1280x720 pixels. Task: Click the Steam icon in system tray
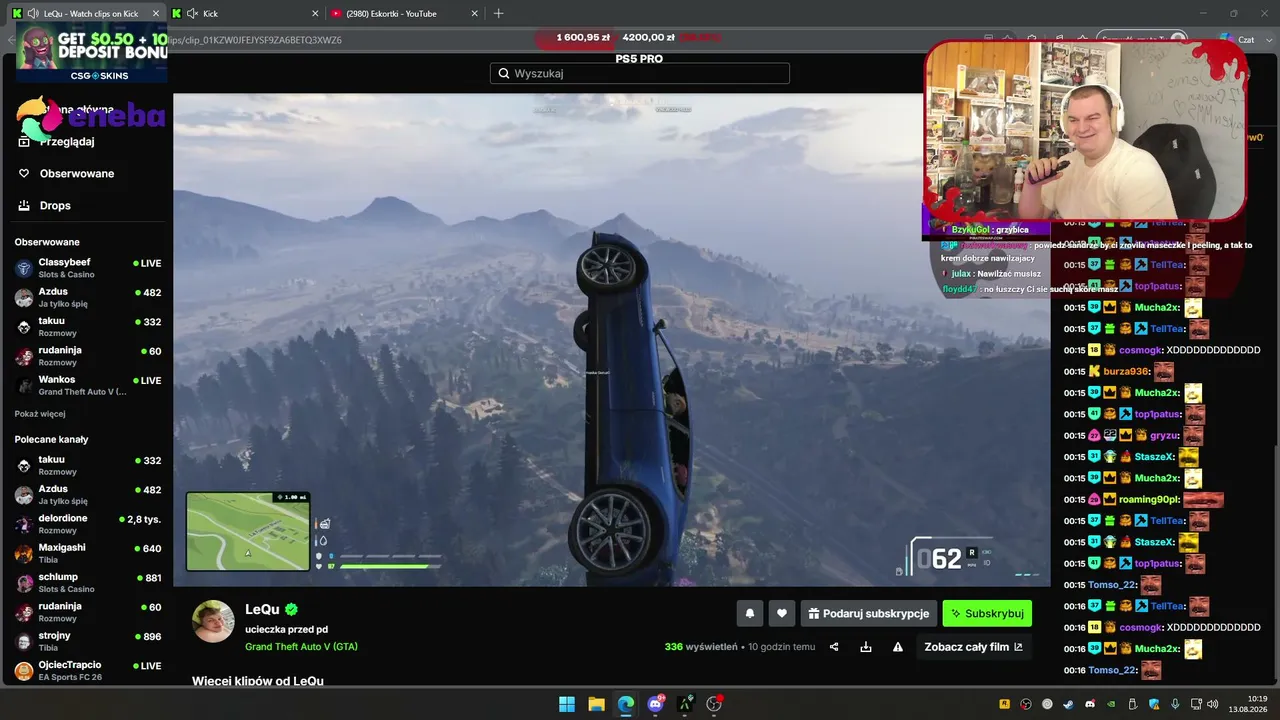(1069, 704)
